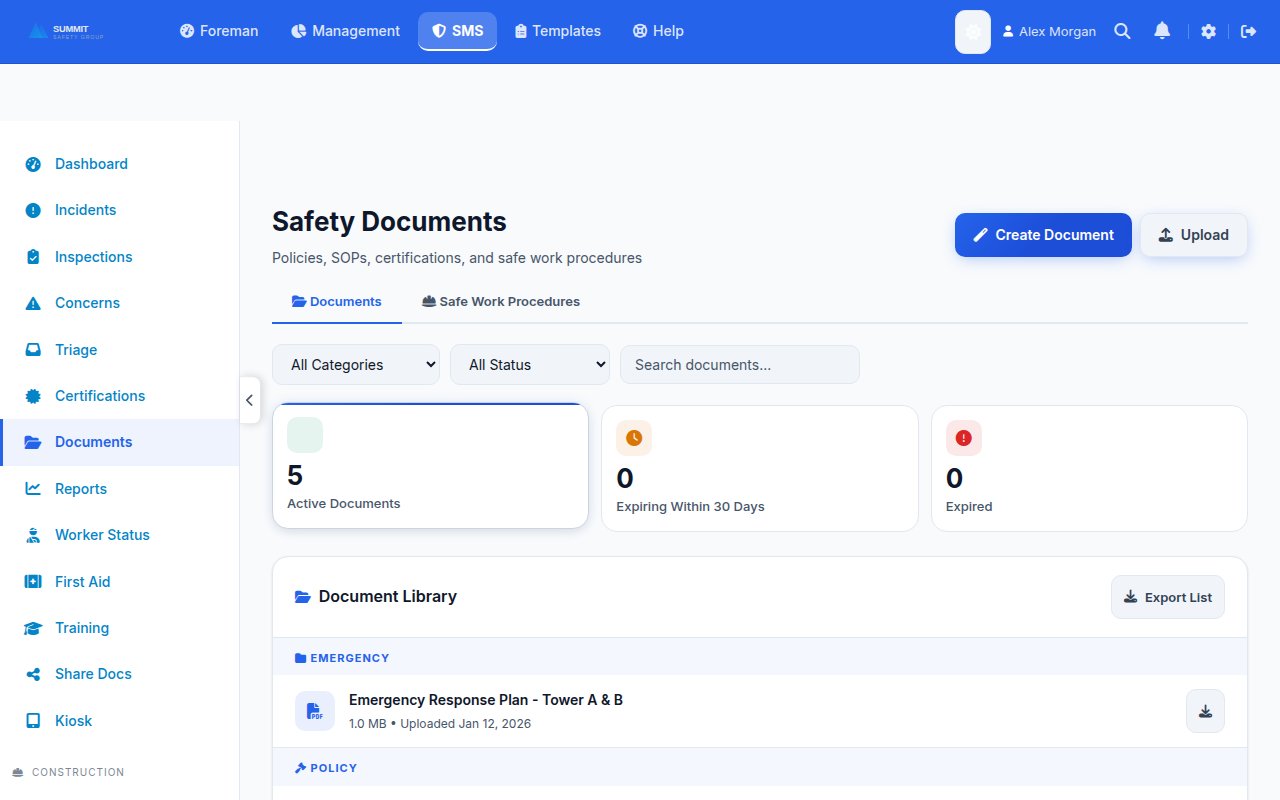Screen dimensions: 1280x800
Task: Download the Emergency Response Plan document
Action: (1205, 711)
